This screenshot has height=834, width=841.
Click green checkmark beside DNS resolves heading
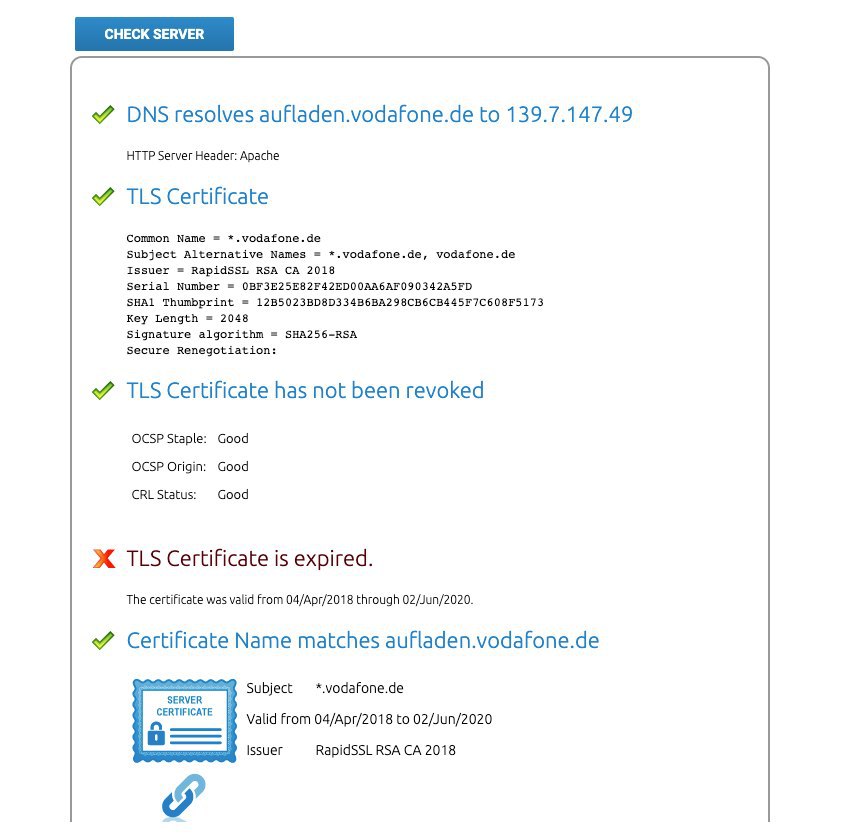pos(103,114)
